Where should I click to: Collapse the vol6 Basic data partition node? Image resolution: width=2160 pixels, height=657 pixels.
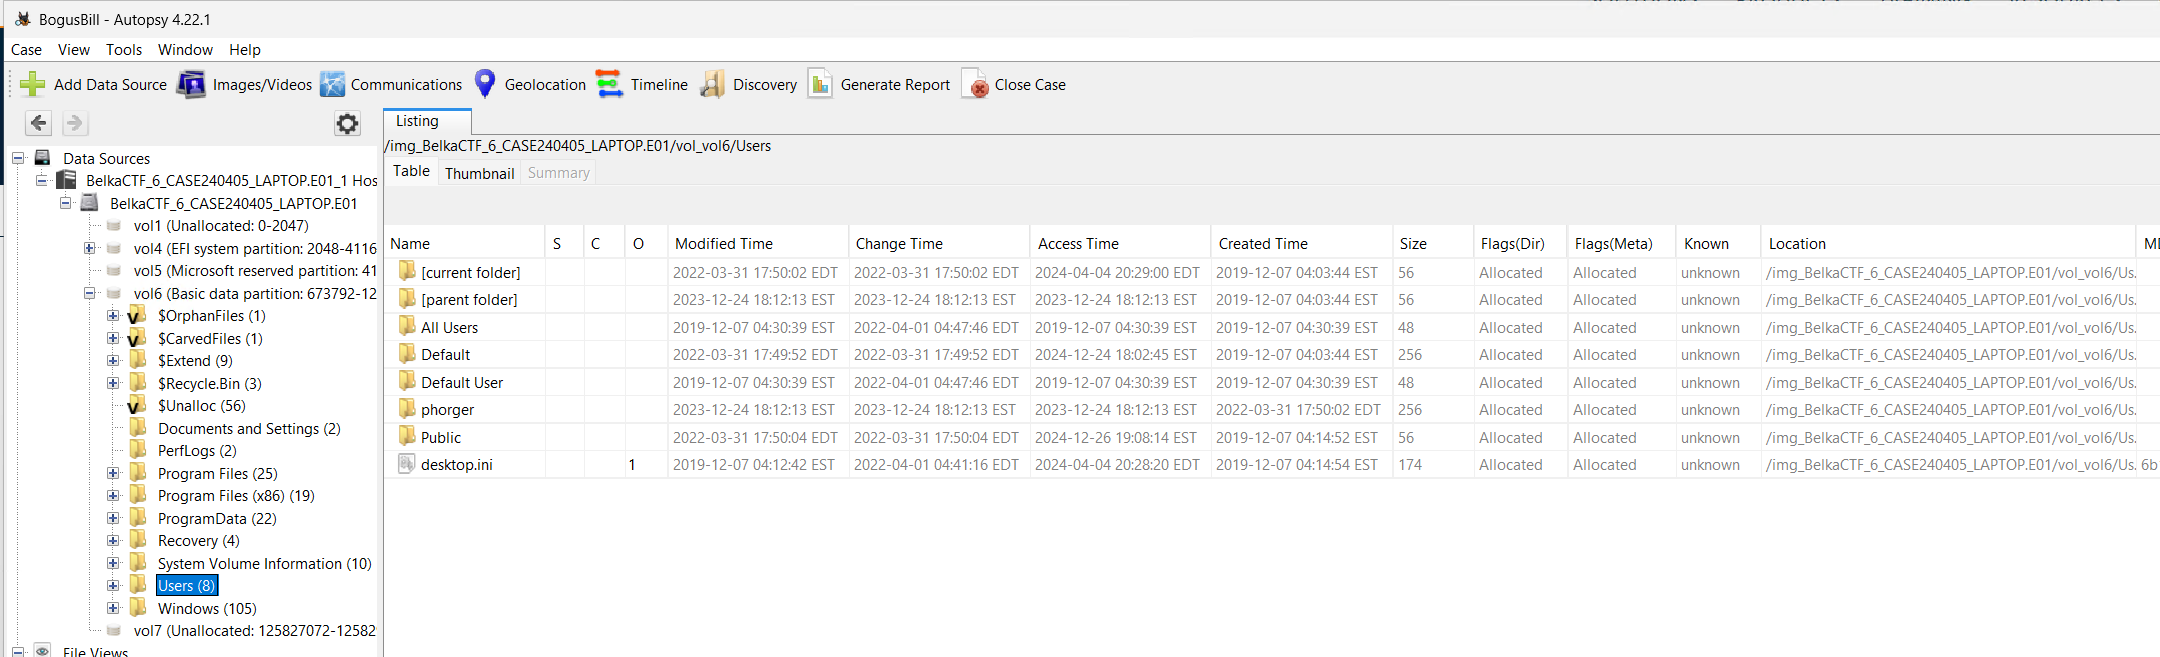click(x=90, y=293)
